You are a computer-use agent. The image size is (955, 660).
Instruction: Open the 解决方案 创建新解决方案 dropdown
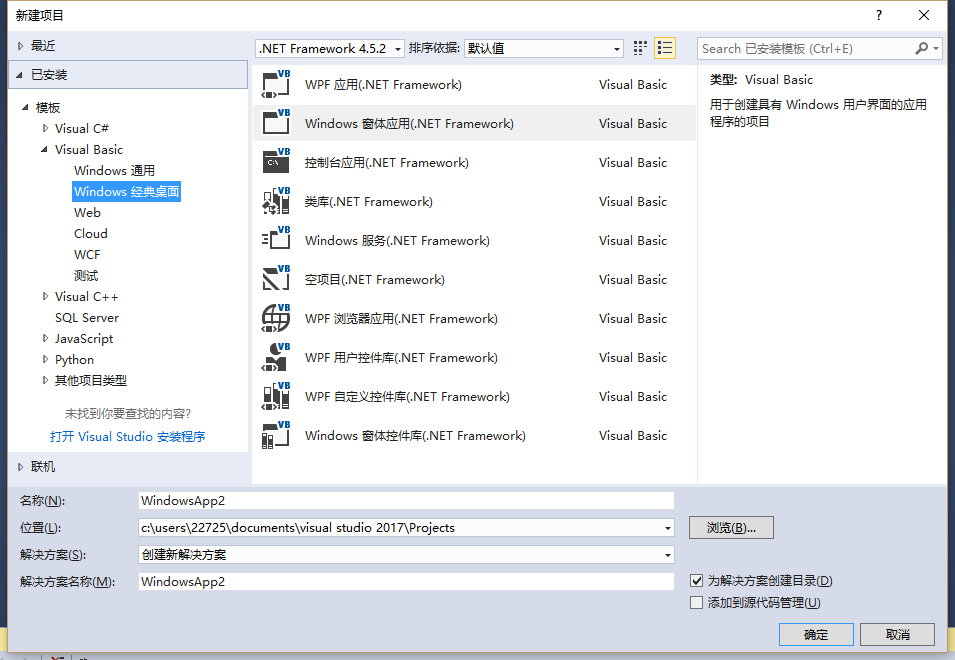click(406, 555)
